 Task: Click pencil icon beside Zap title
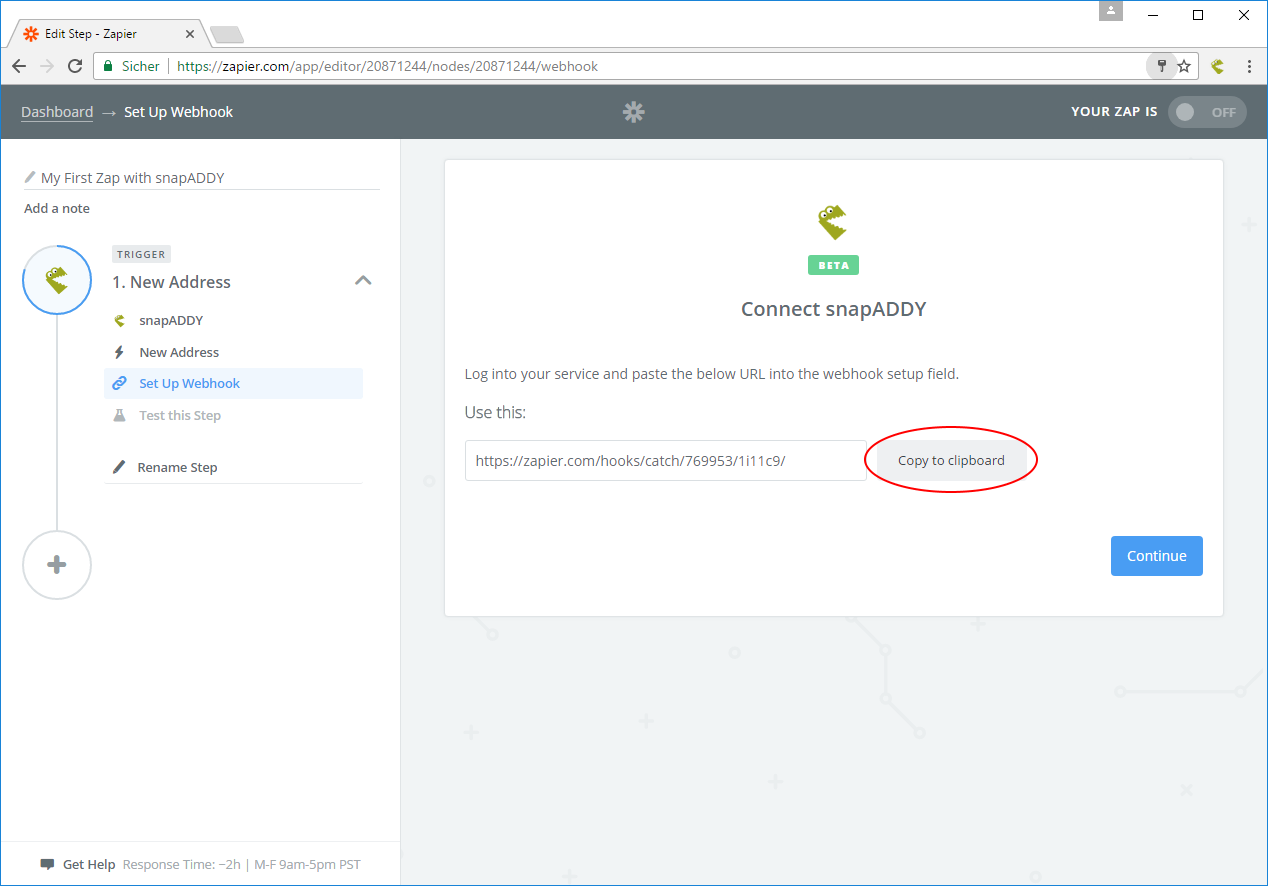[30, 177]
